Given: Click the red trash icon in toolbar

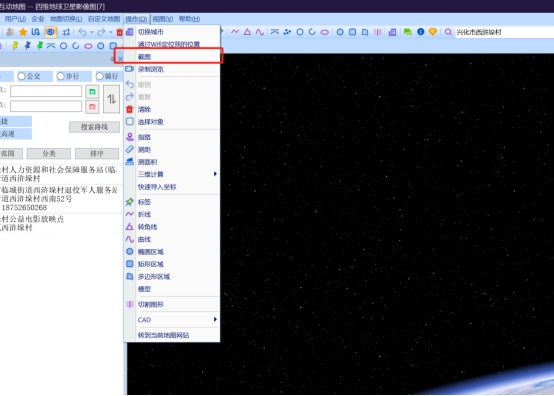Looking at the screenshot, I should click(119, 32).
